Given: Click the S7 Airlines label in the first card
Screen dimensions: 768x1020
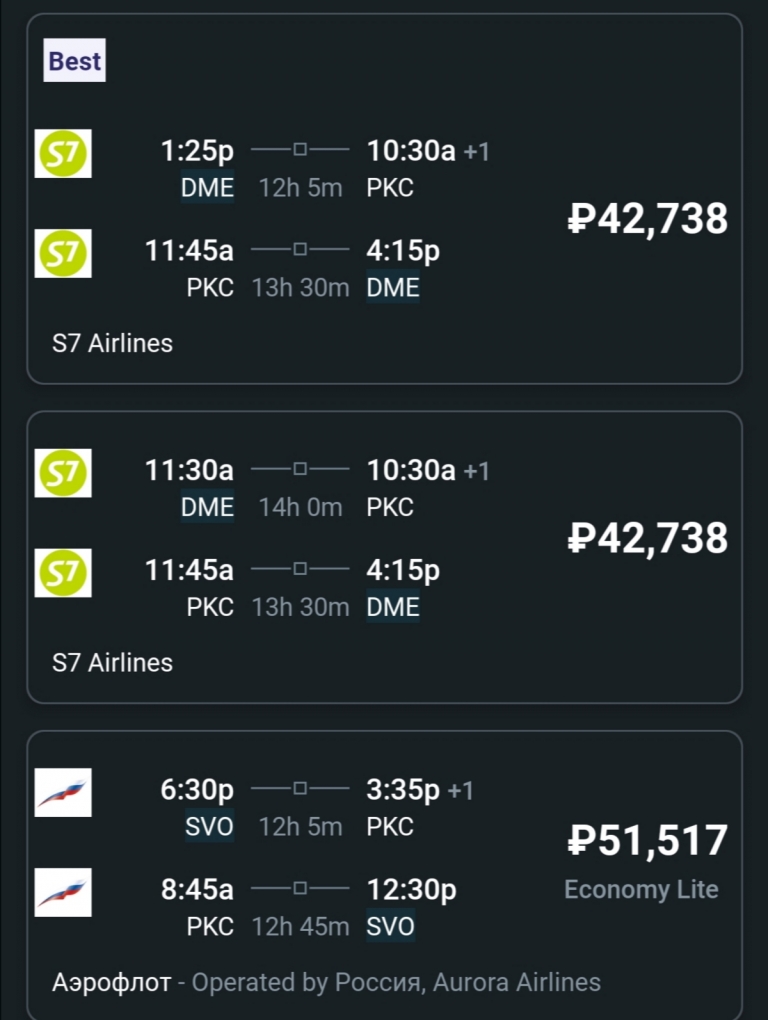Looking at the screenshot, I should tap(113, 343).
